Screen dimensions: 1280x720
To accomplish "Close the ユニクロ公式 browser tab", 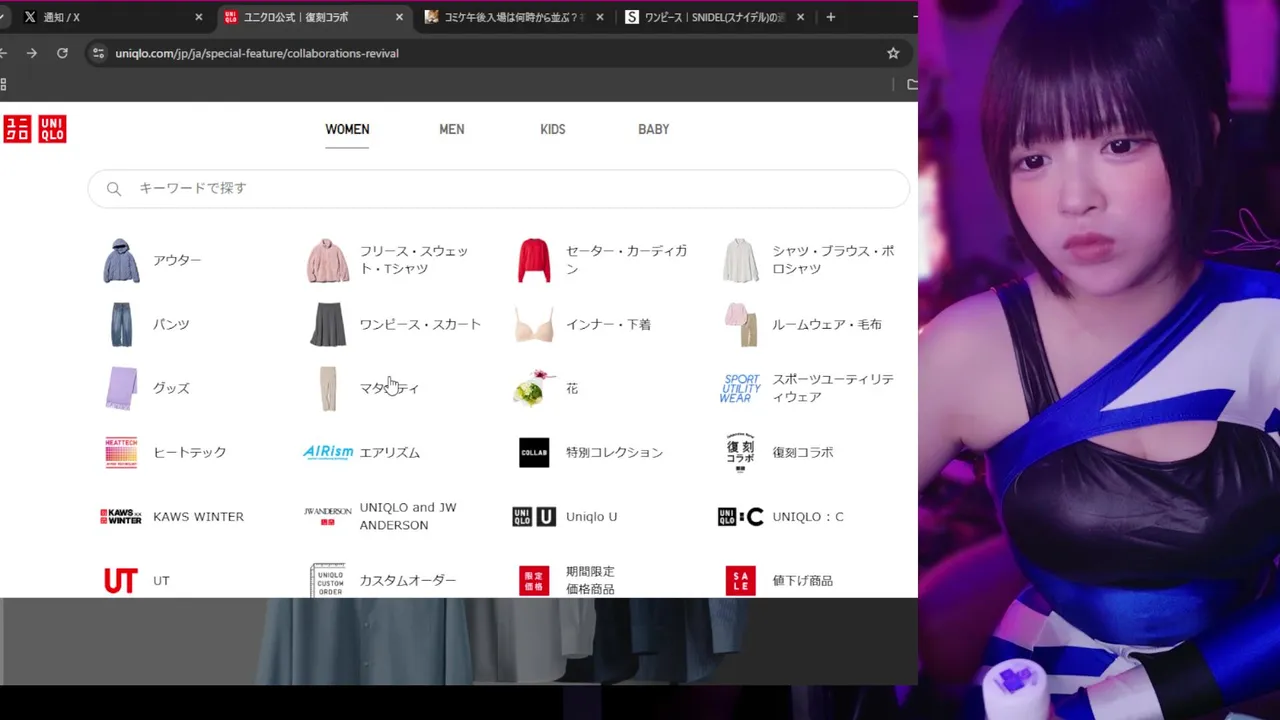I will (400, 17).
